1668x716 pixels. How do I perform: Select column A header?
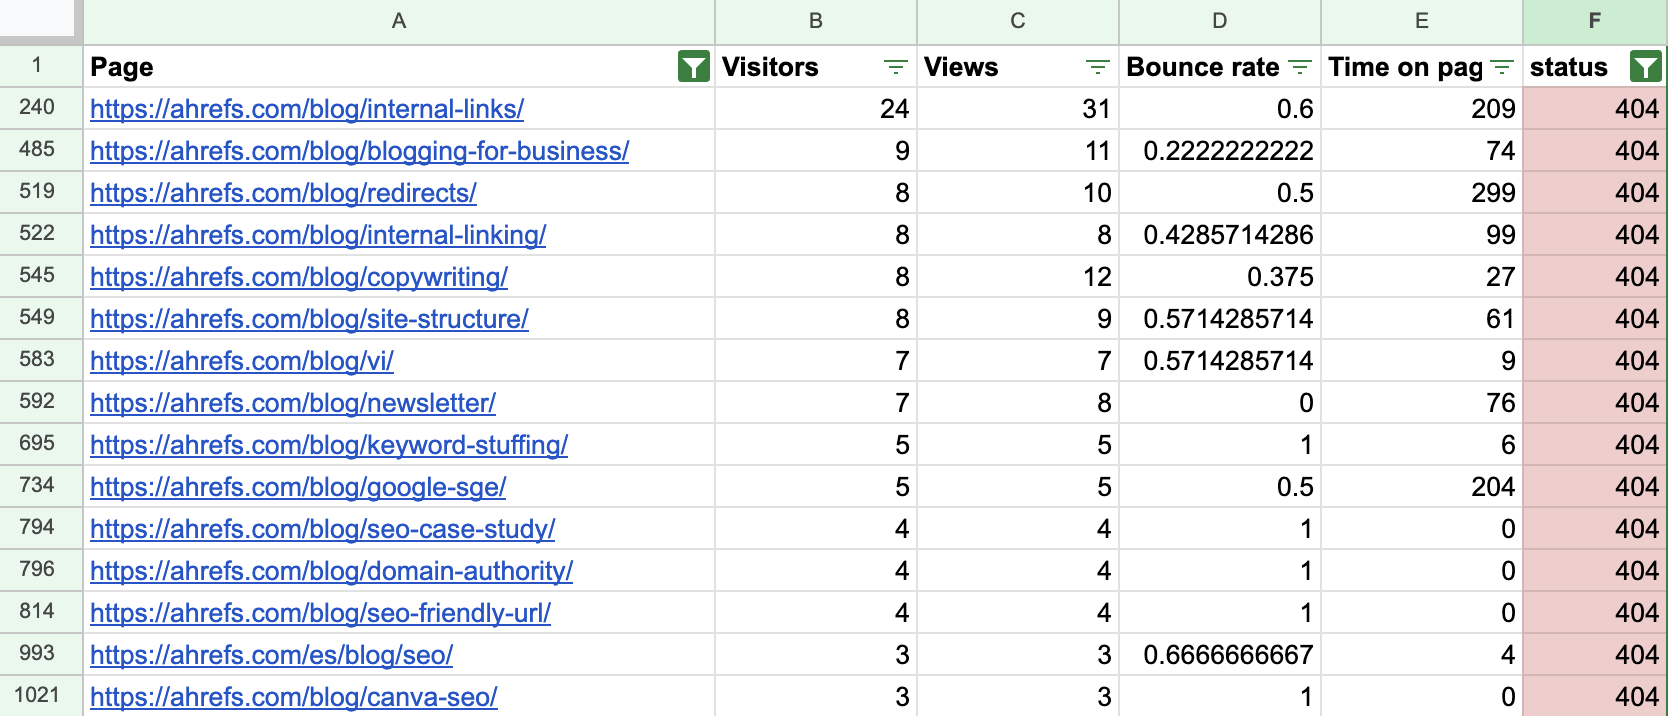pyautogui.click(x=397, y=18)
